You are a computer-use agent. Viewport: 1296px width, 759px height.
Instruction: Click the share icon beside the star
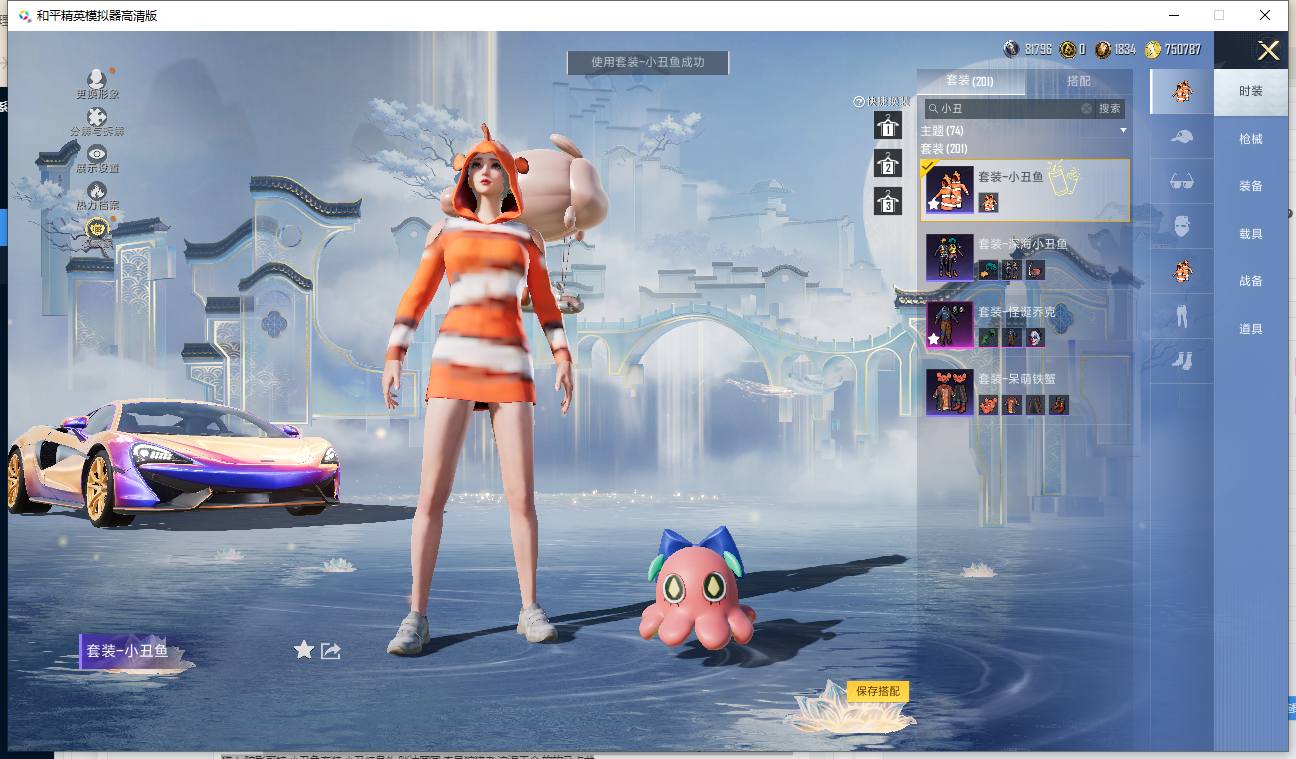click(331, 651)
